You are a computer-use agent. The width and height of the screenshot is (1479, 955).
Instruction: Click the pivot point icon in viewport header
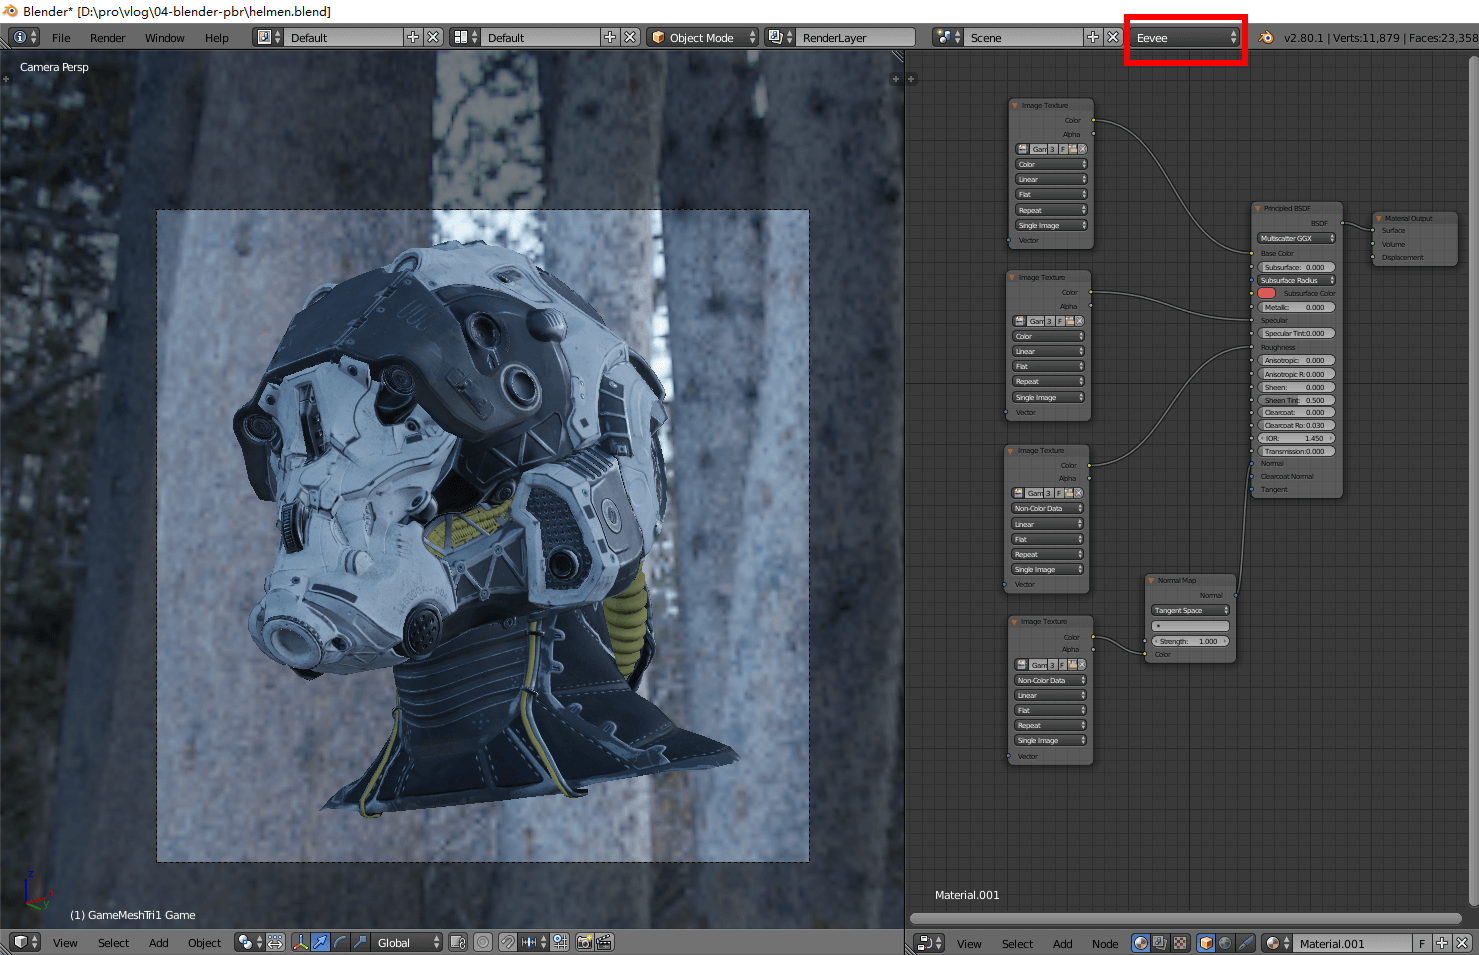249,942
